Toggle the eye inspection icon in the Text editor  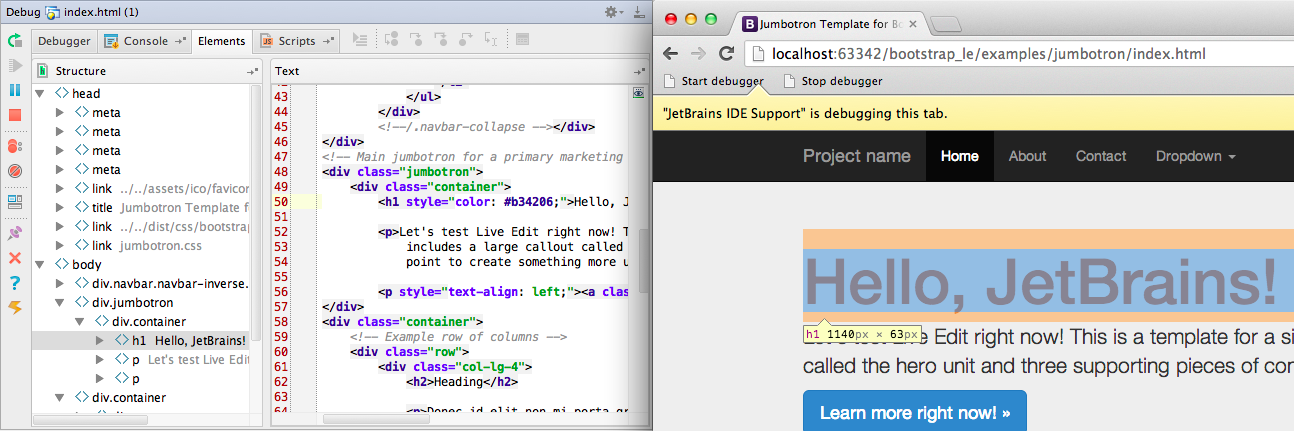click(639, 93)
